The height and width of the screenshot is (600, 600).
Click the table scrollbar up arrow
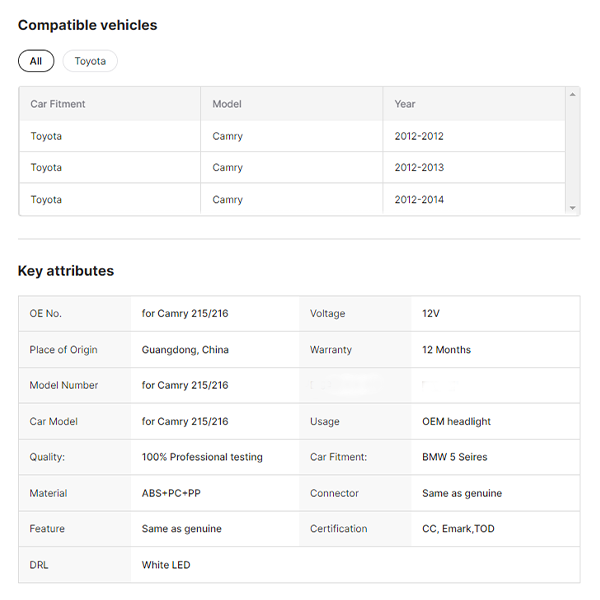click(573, 94)
